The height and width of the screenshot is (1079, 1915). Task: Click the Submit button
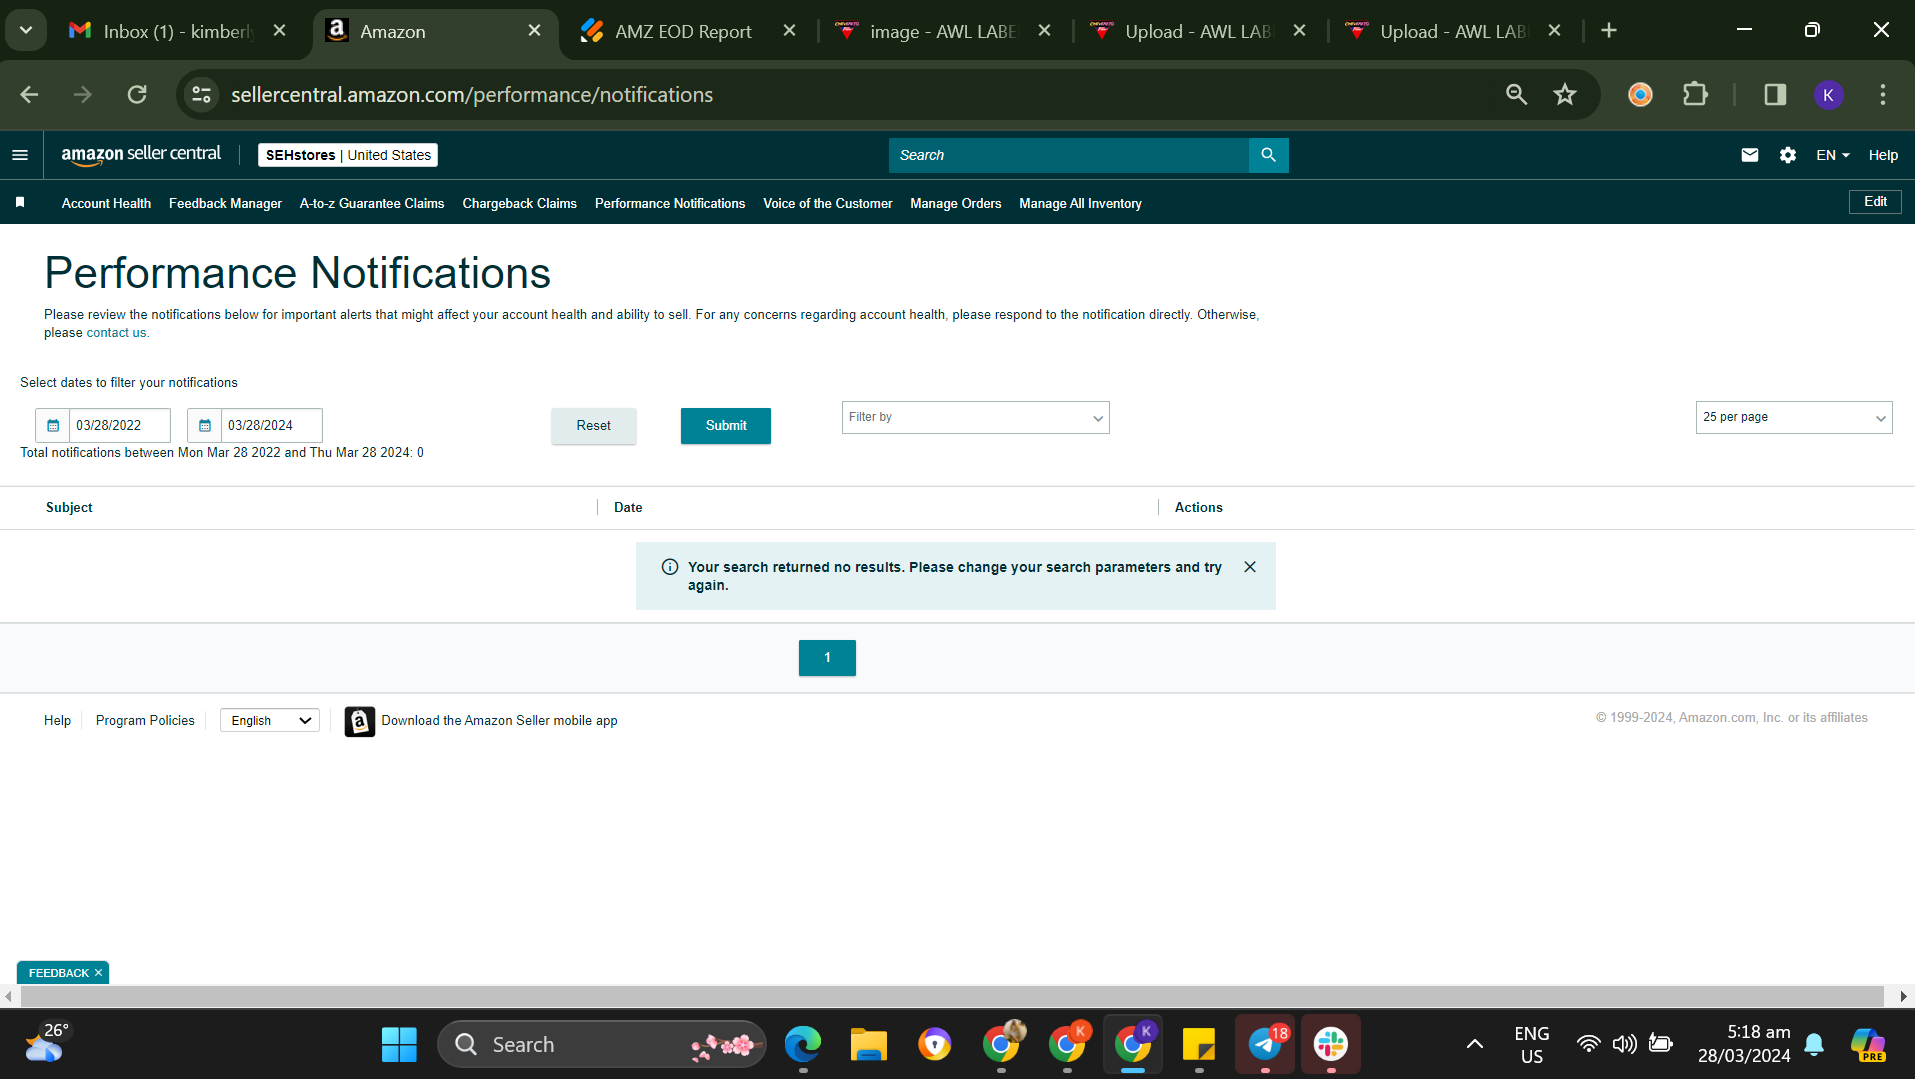[x=726, y=426]
